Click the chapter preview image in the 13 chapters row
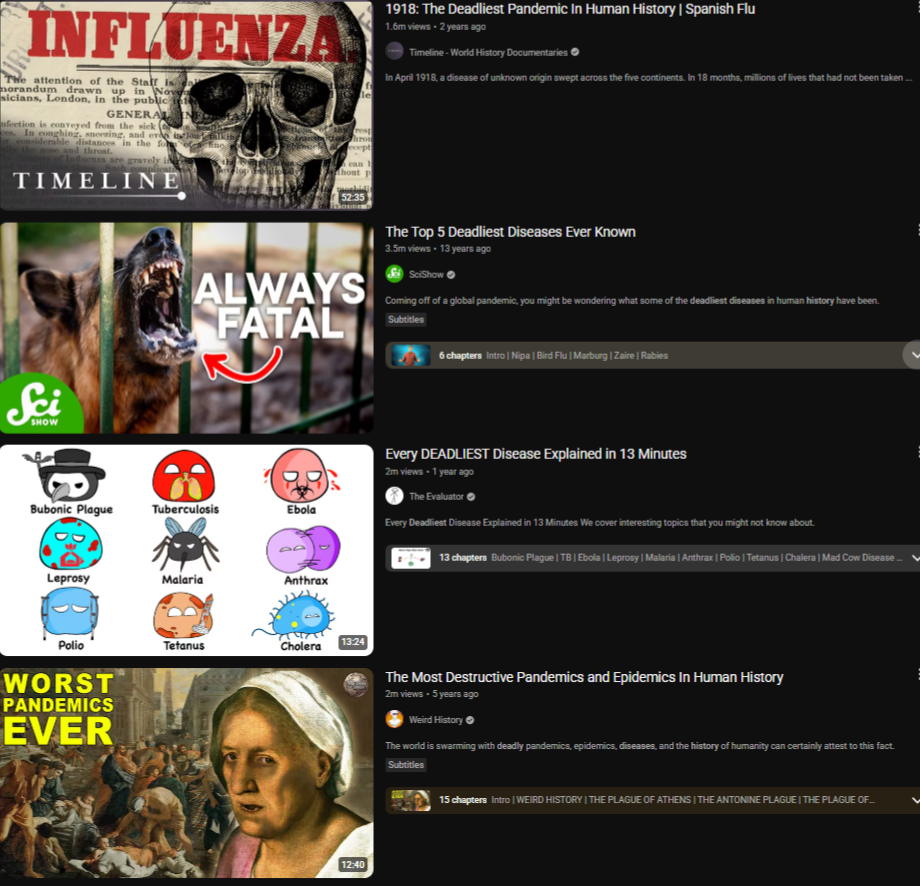920x886 pixels. (x=411, y=558)
